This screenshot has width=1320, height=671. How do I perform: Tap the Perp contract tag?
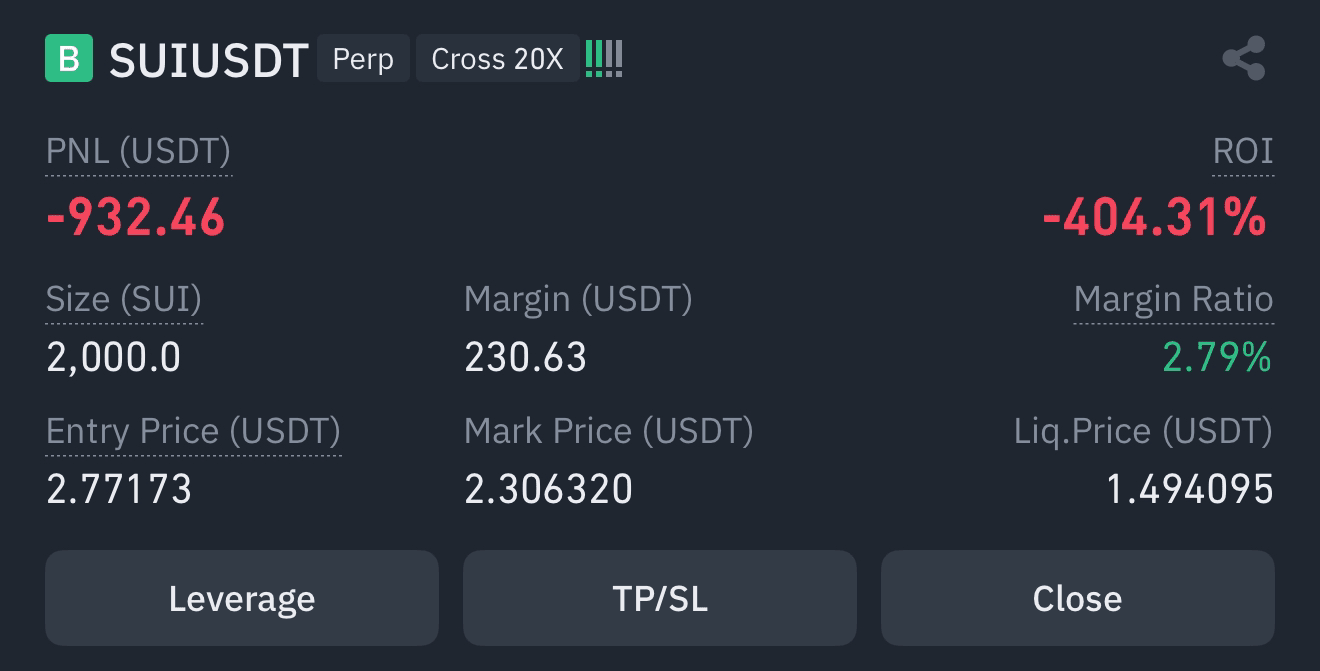pyautogui.click(x=363, y=59)
